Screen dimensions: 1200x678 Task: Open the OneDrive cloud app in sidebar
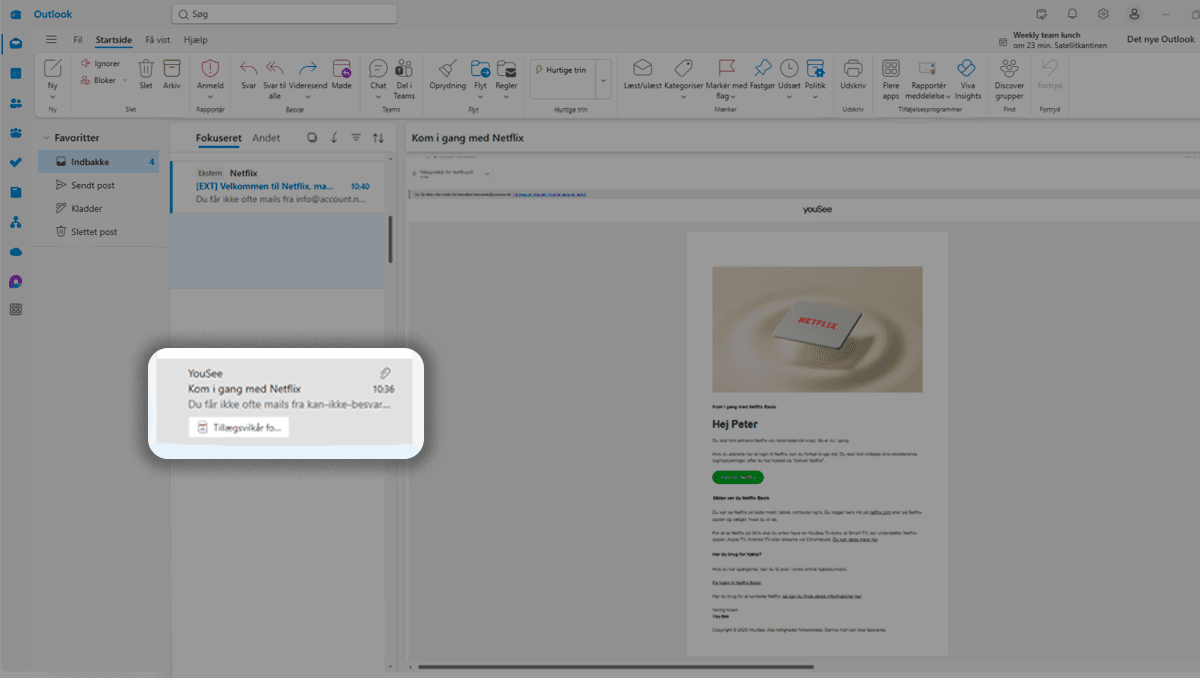(16, 252)
